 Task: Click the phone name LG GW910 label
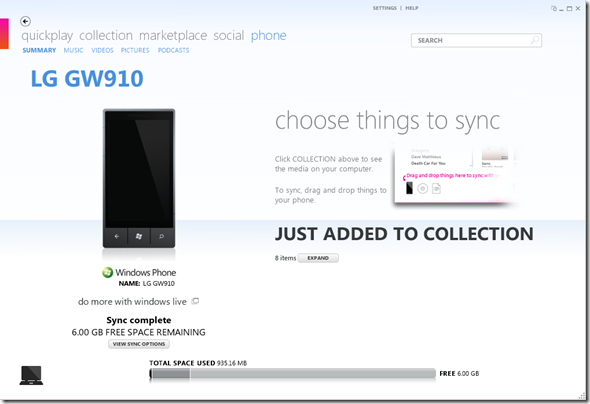147,284
